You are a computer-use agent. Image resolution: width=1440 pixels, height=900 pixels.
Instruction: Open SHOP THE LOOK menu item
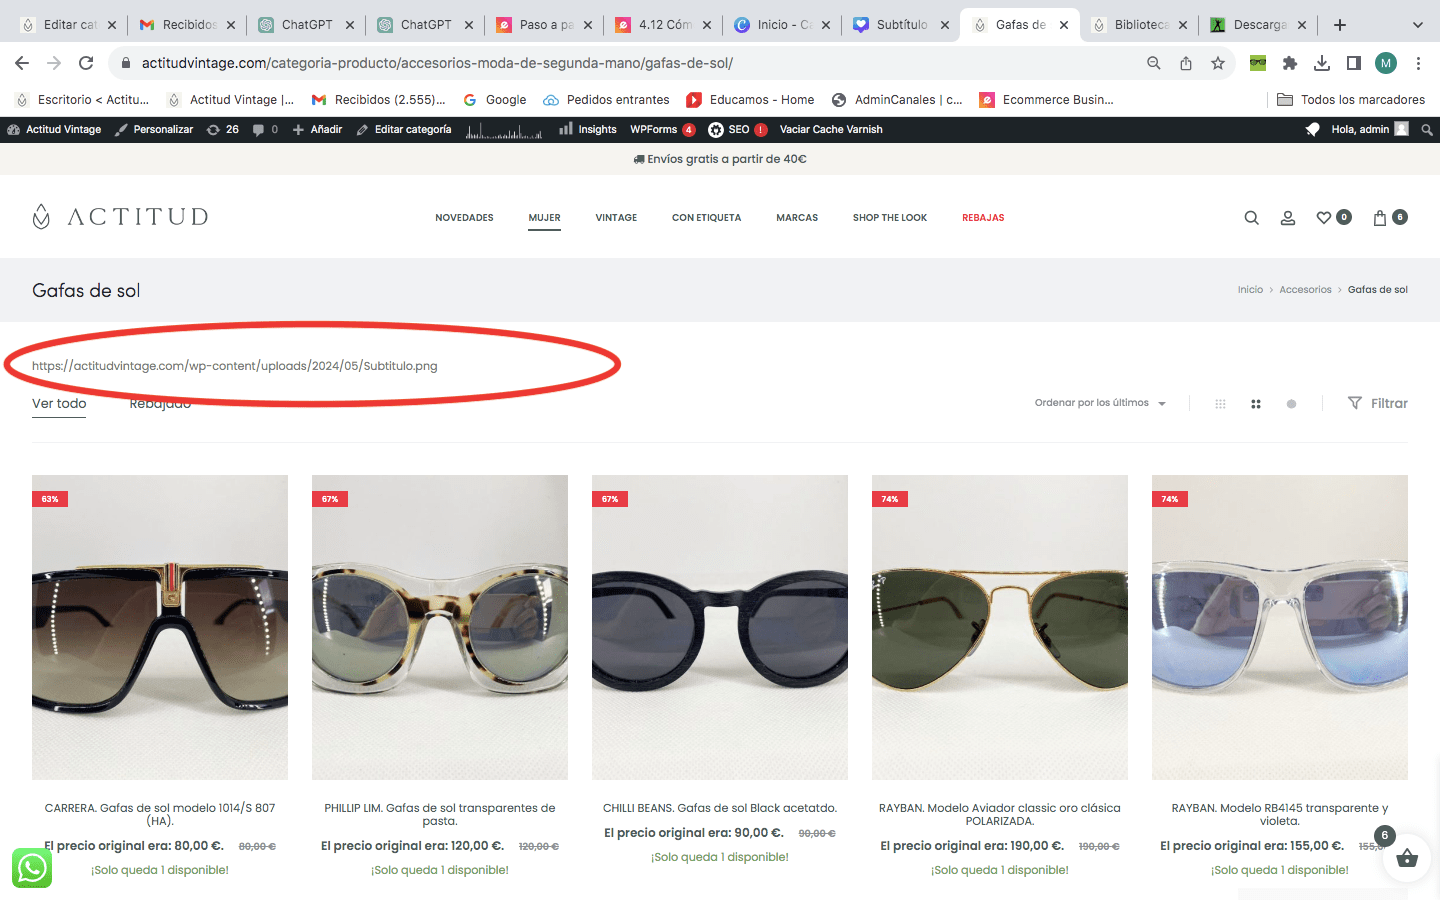890,217
